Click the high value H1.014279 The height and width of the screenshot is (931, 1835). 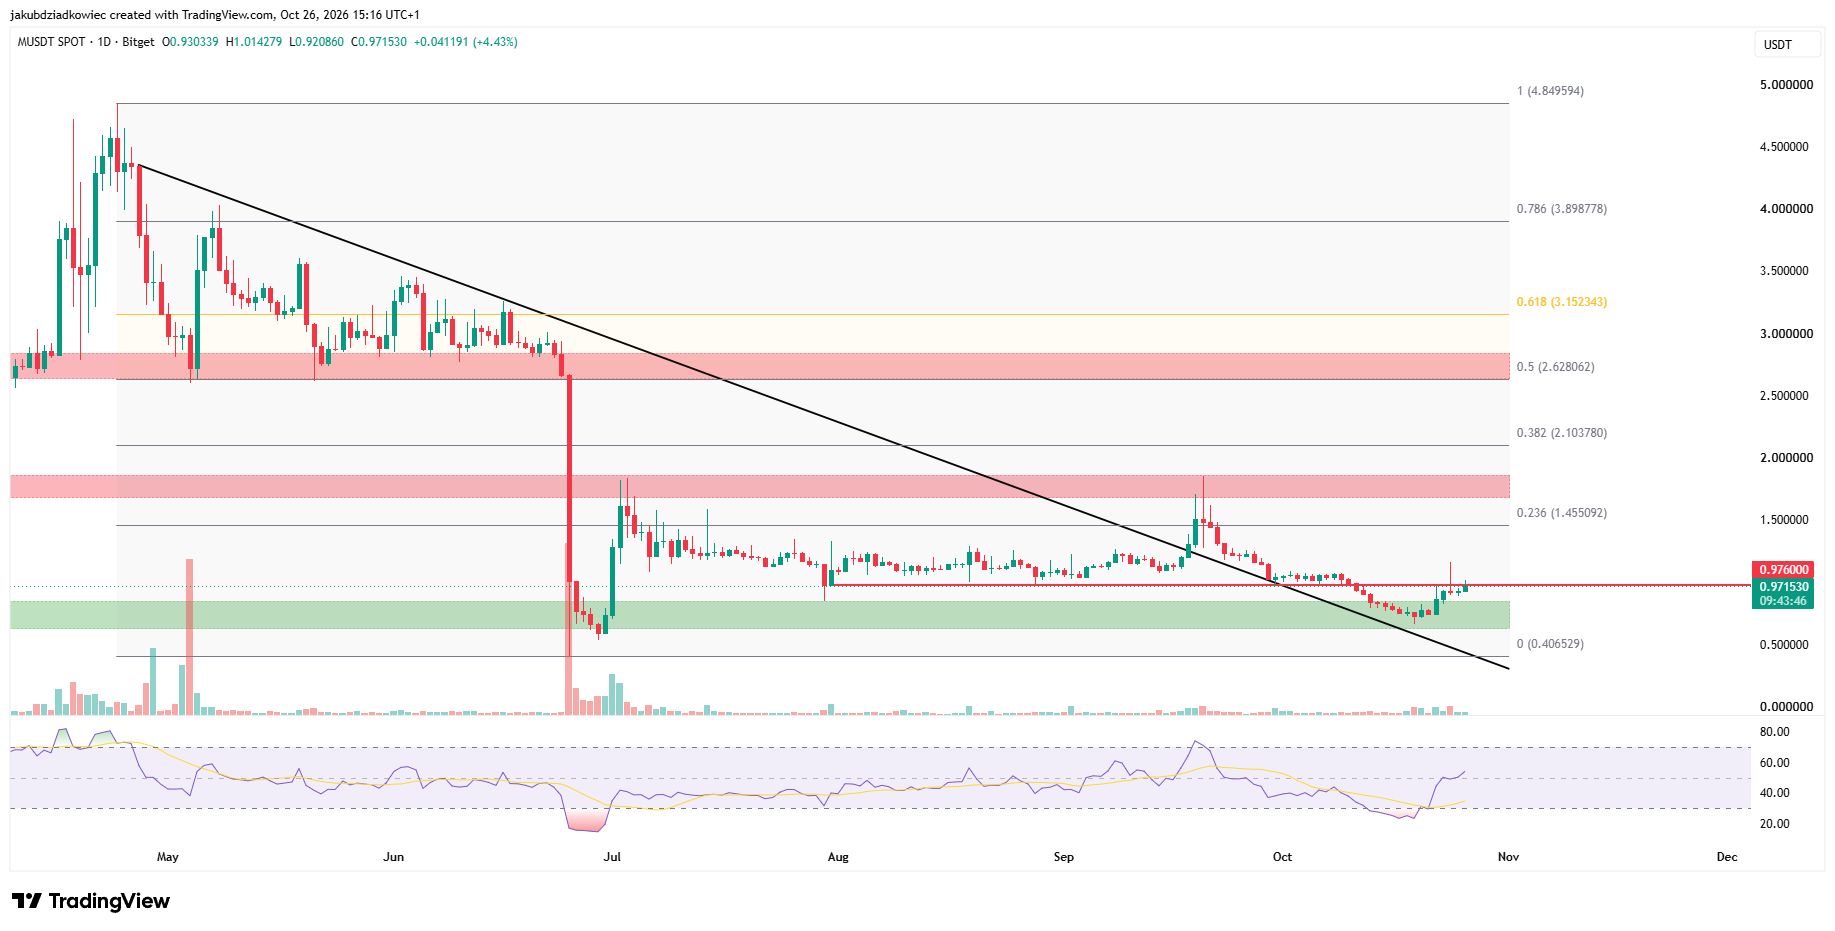(x=254, y=42)
